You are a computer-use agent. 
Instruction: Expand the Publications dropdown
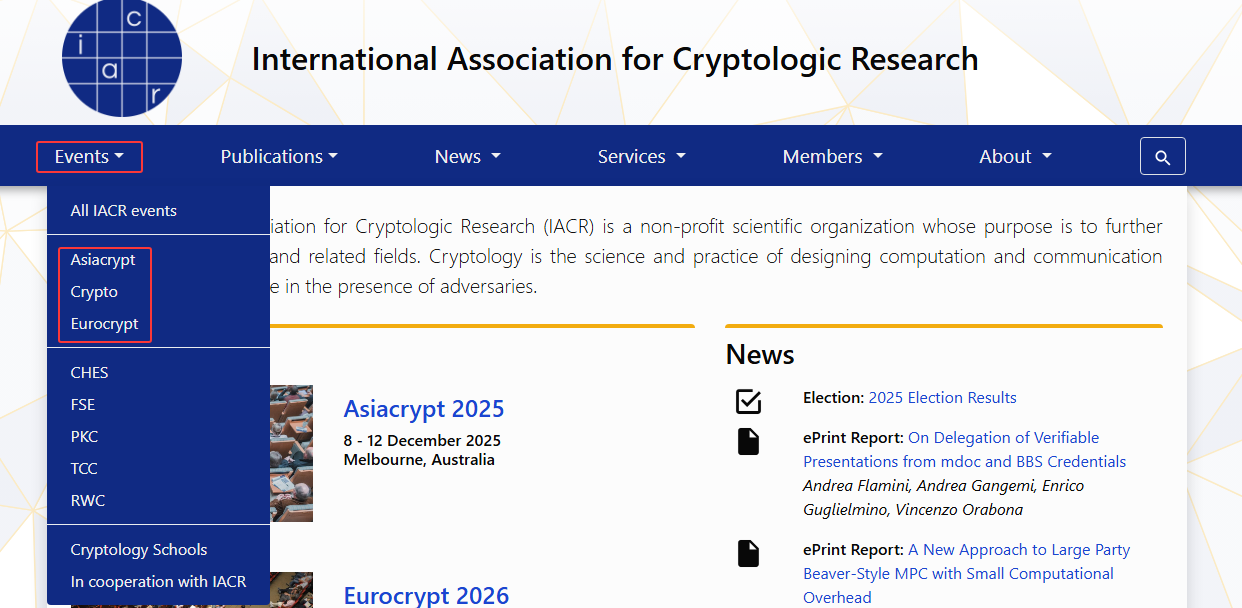click(279, 157)
